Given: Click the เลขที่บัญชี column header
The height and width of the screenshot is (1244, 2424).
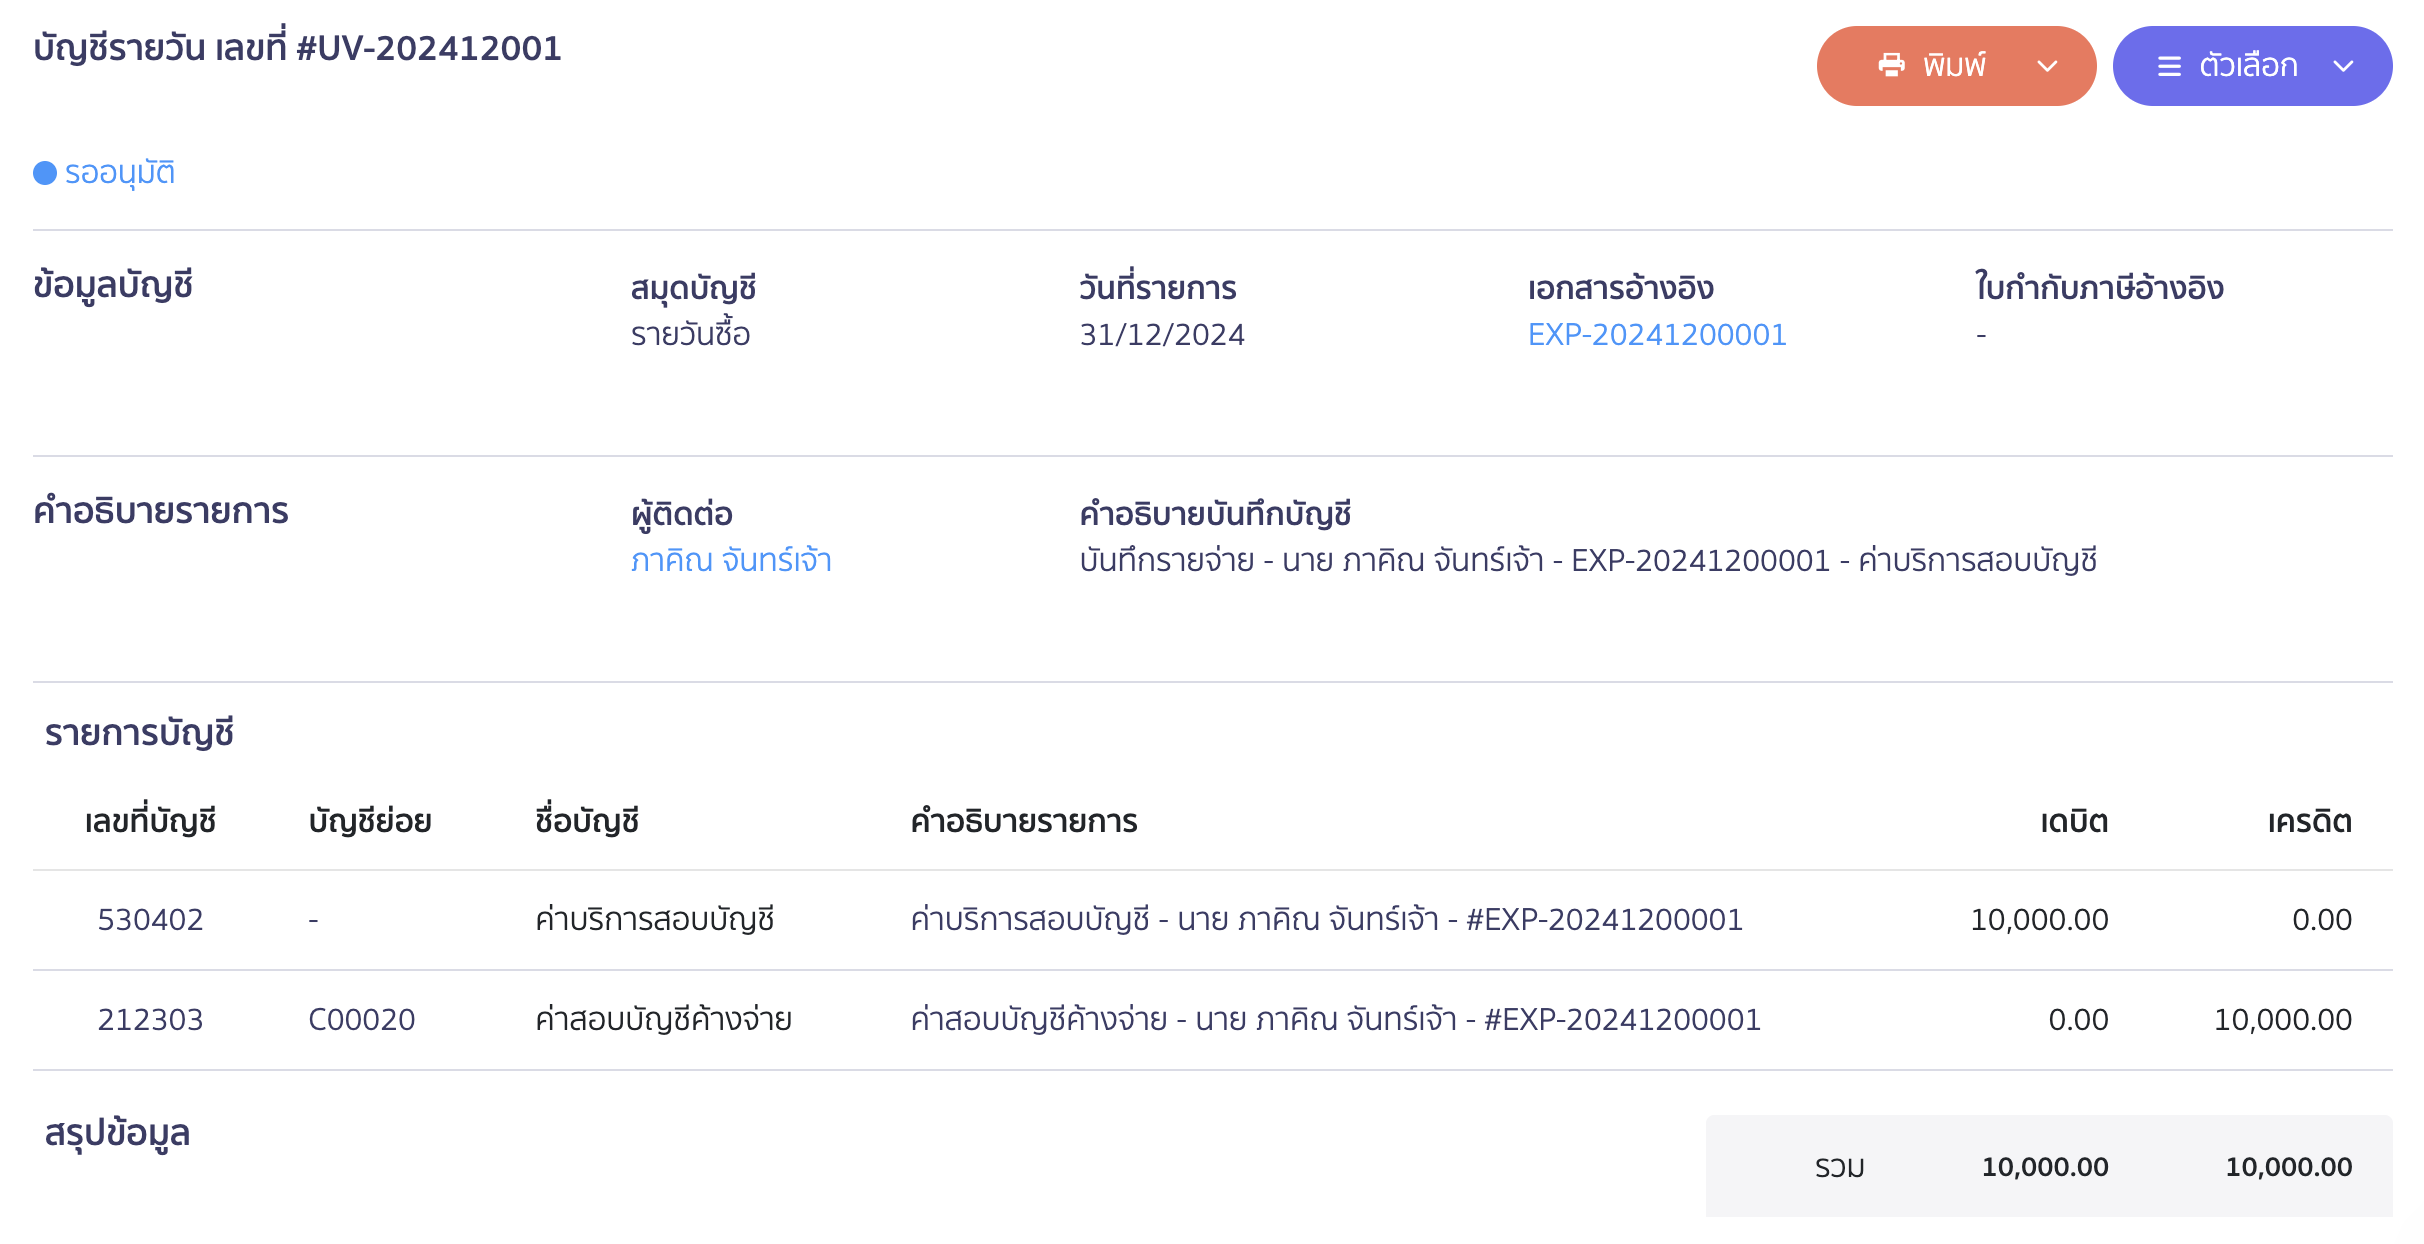Looking at the screenshot, I should pyautogui.click(x=150, y=821).
